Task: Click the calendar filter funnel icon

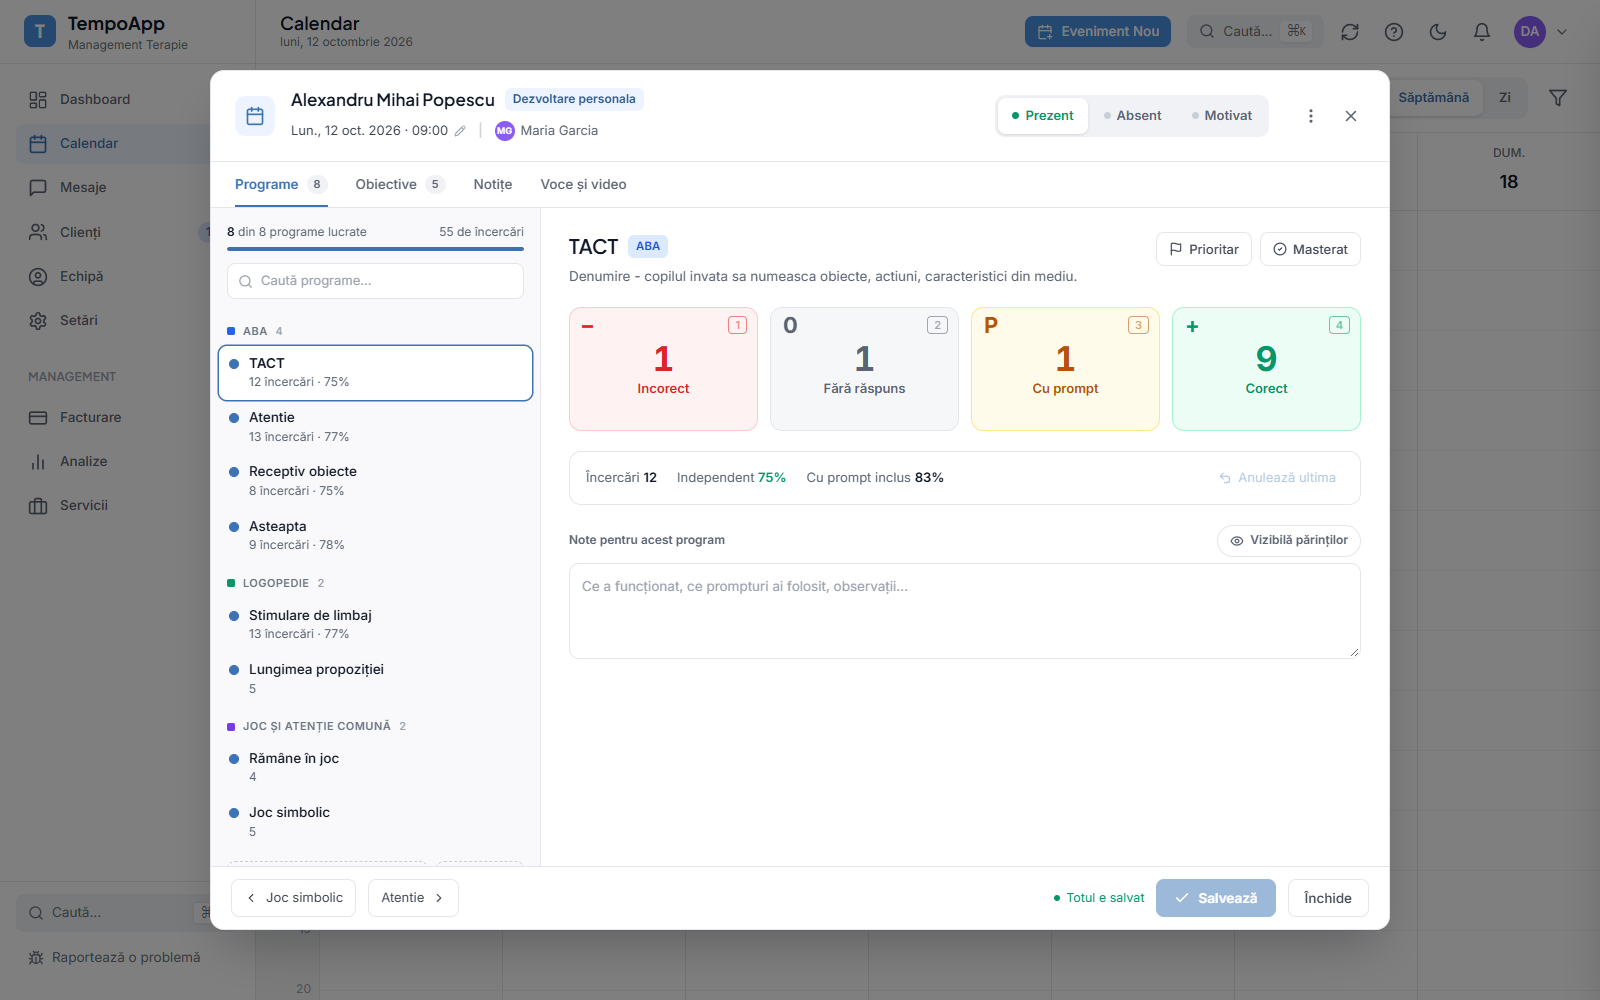Action: [x=1558, y=98]
